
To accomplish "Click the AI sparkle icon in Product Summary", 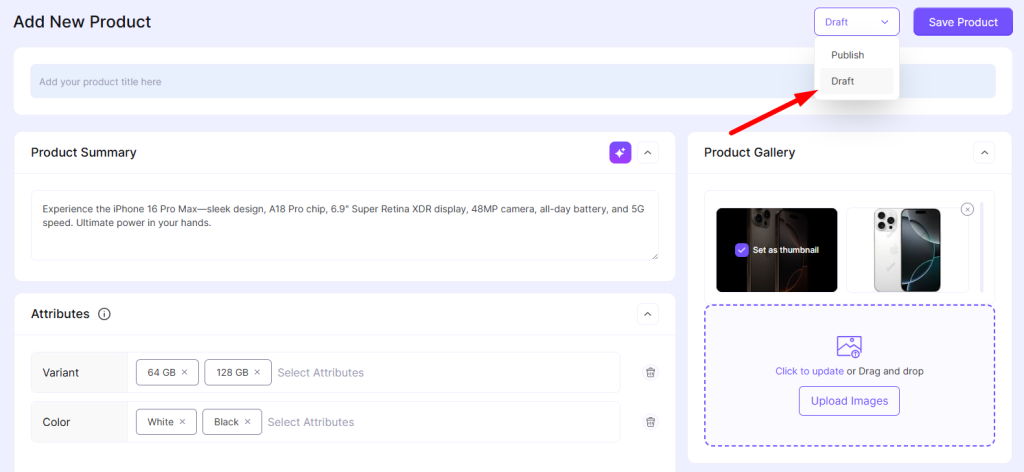I will [620, 153].
